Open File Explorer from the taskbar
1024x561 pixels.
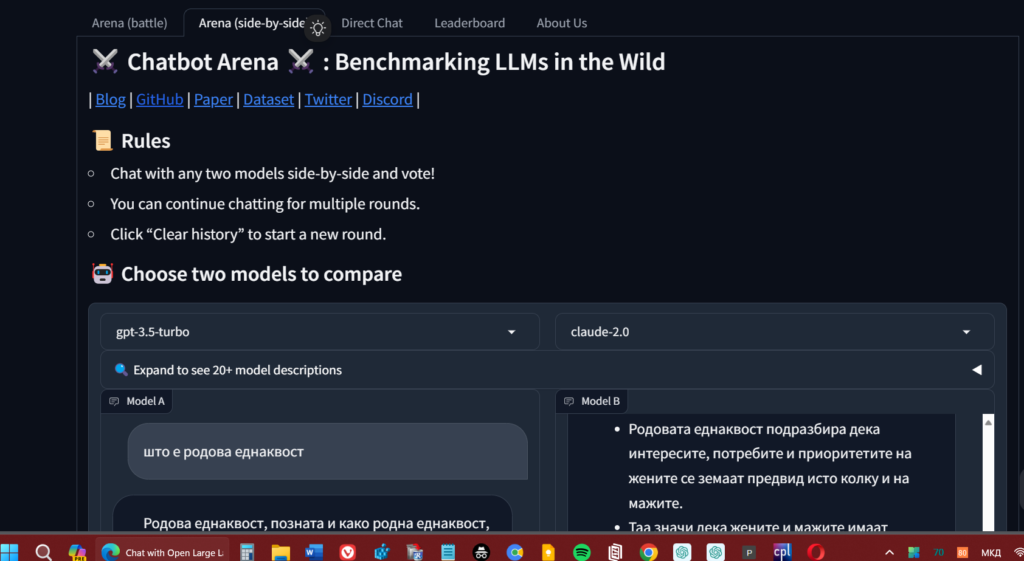pyautogui.click(x=281, y=553)
